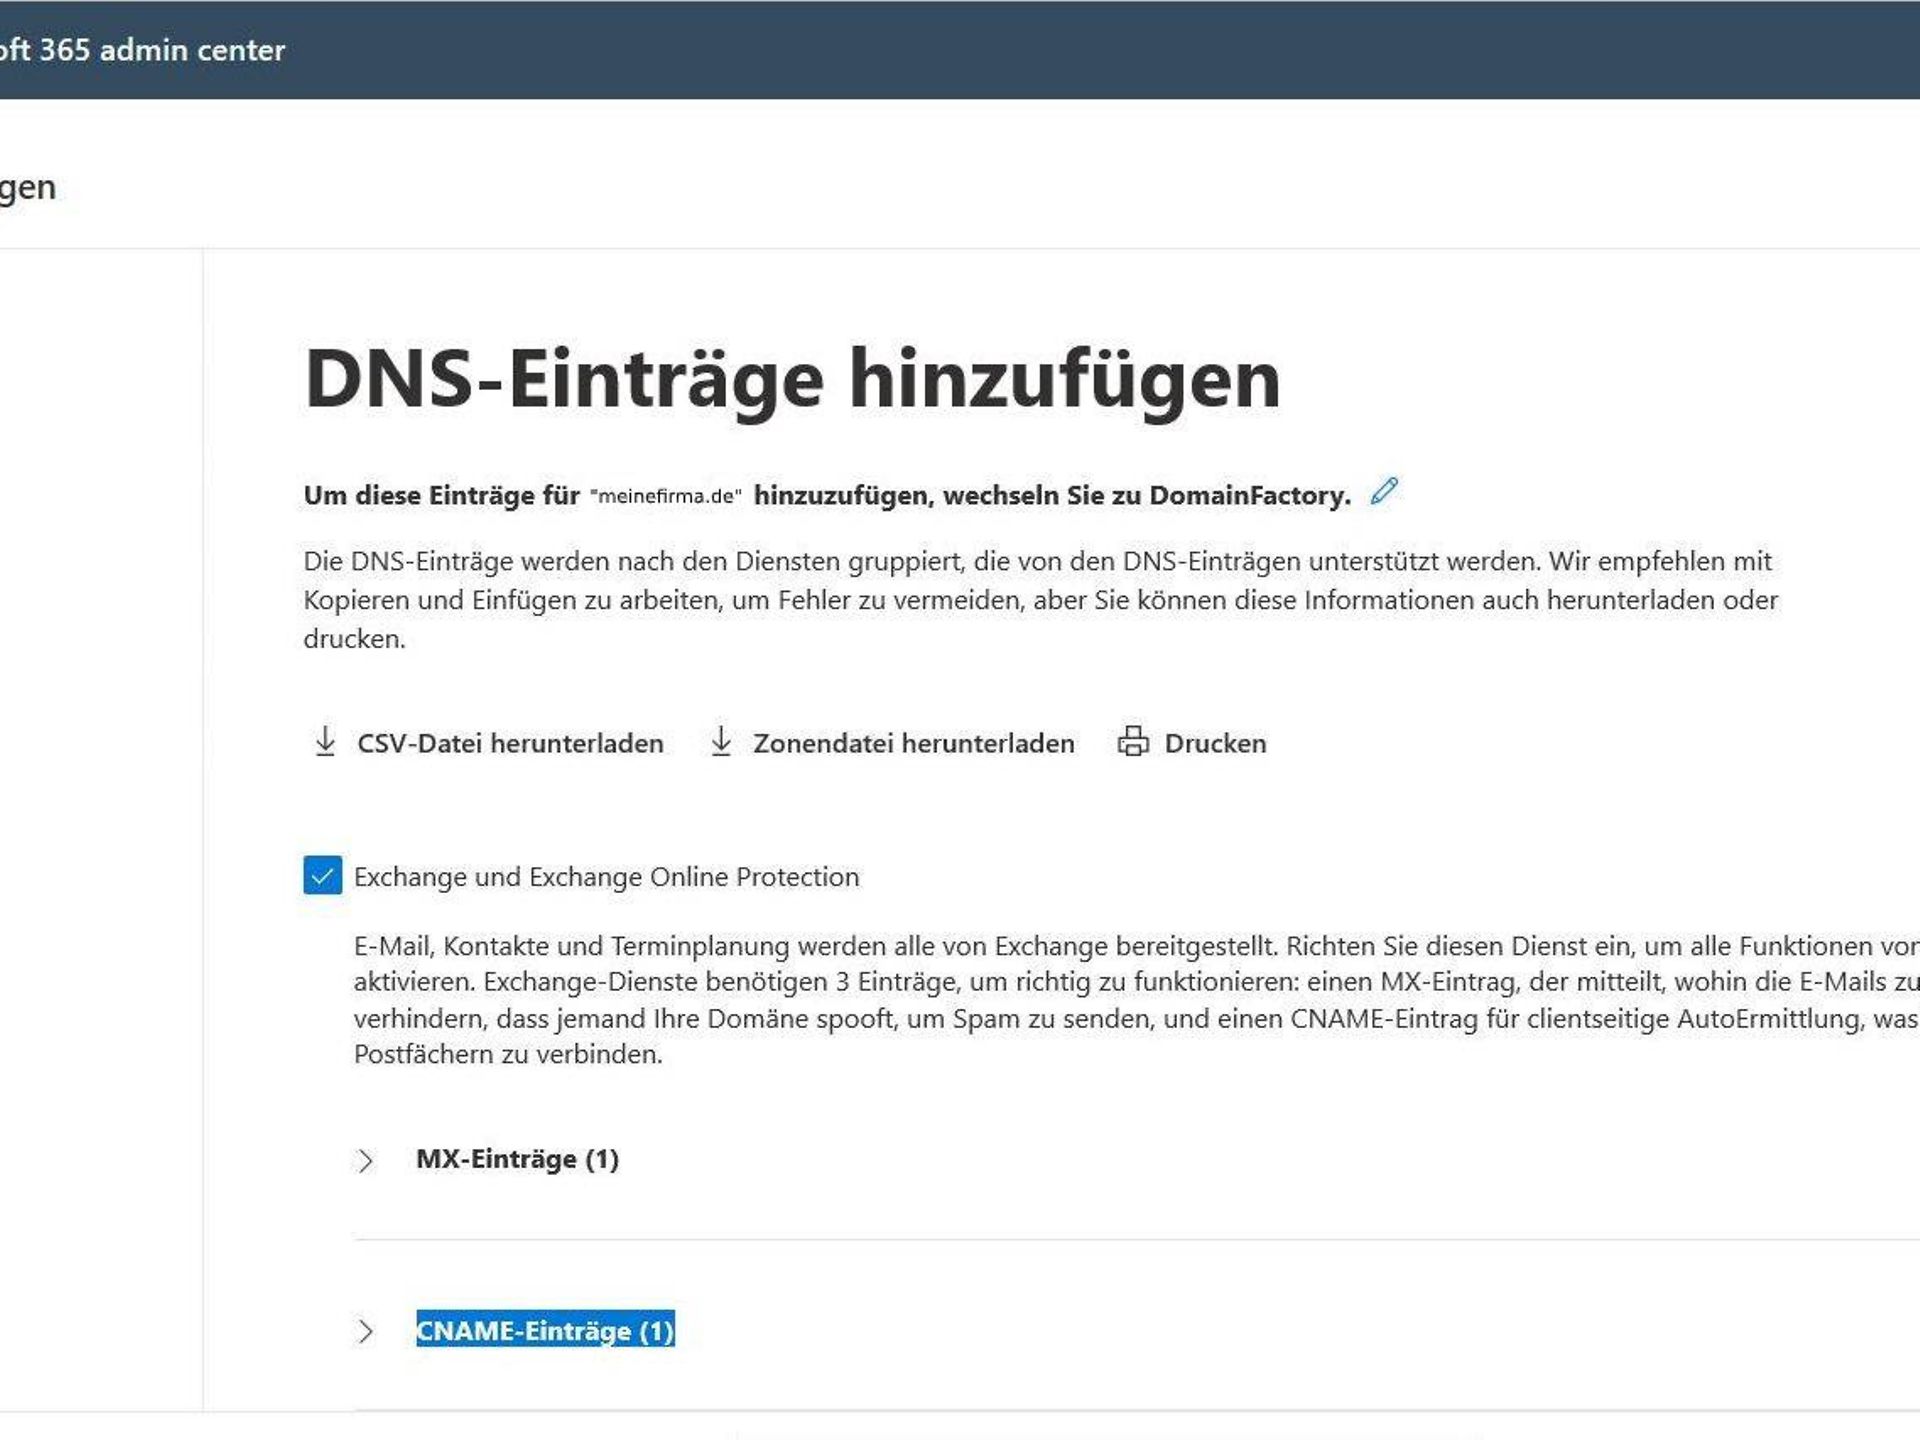Click the Exchange service label to toggle it
This screenshot has width=1920, height=1440.
point(606,876)
